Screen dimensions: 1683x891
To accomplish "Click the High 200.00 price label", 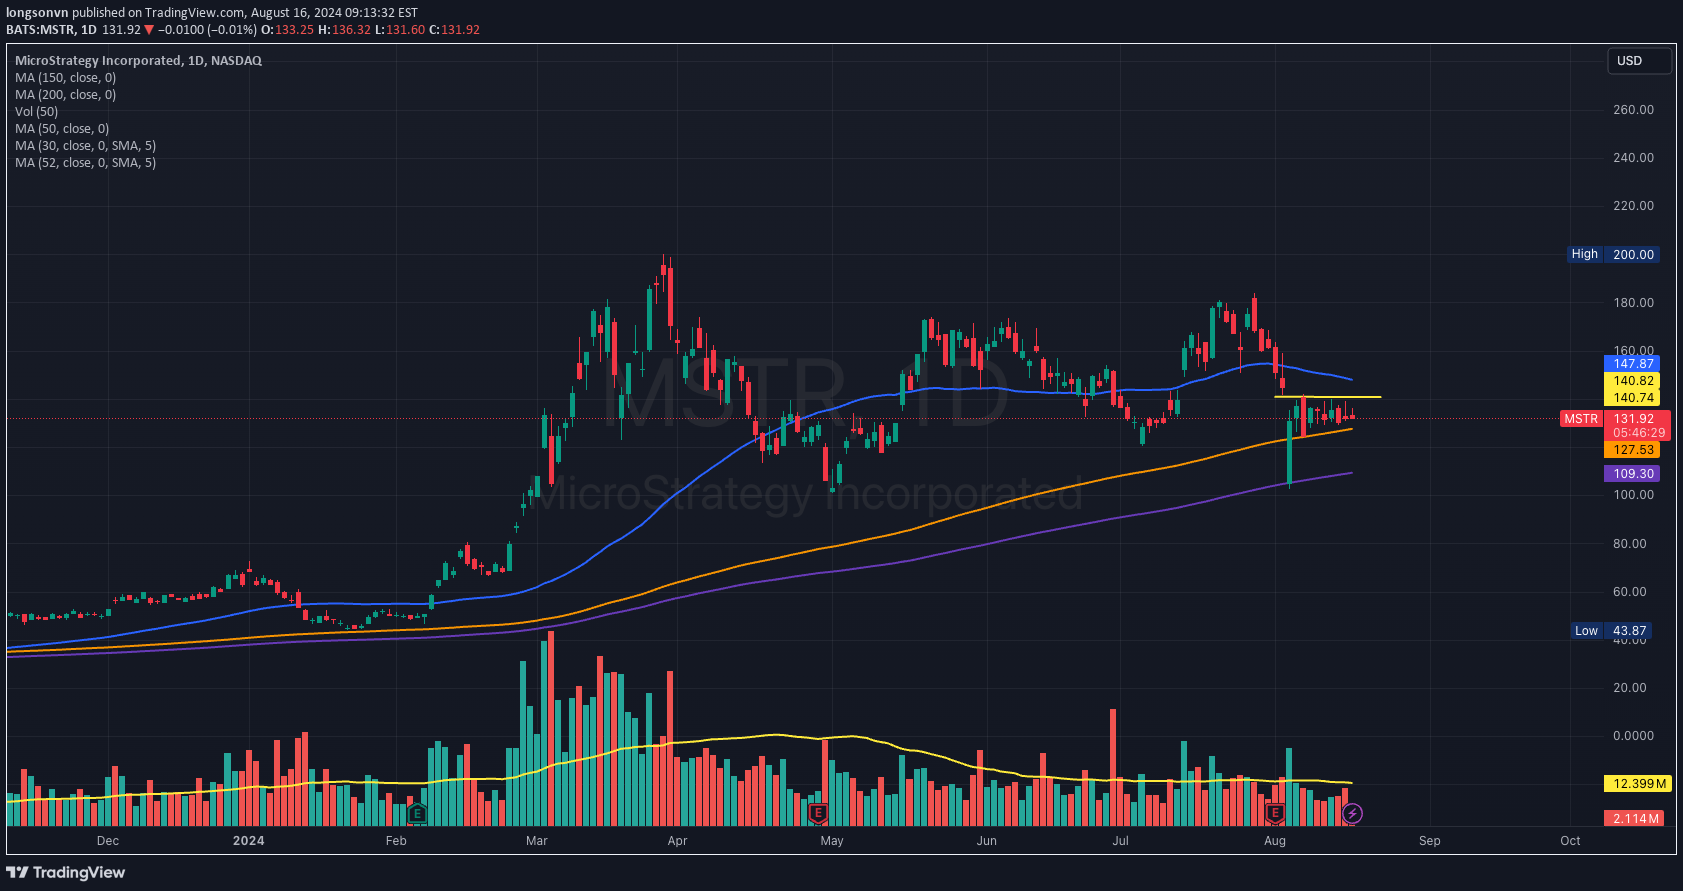I will pos(1613,255).
